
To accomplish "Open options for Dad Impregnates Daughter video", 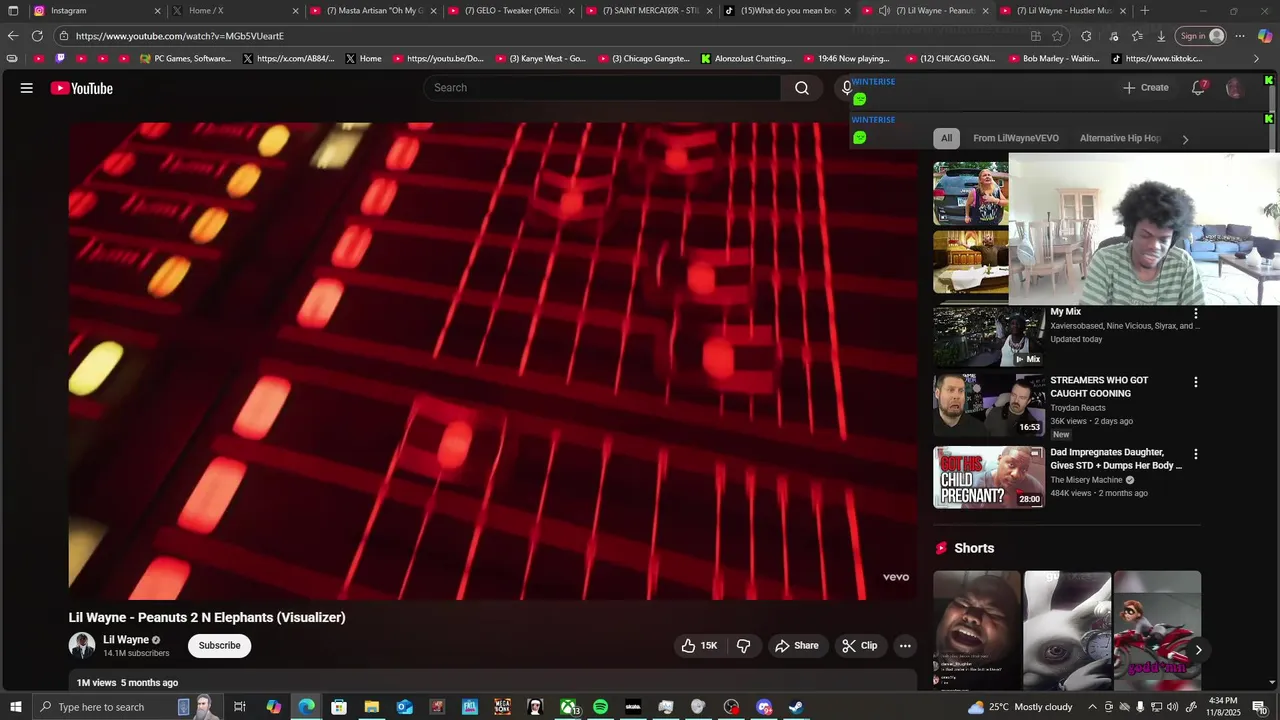I will 1195,454.
